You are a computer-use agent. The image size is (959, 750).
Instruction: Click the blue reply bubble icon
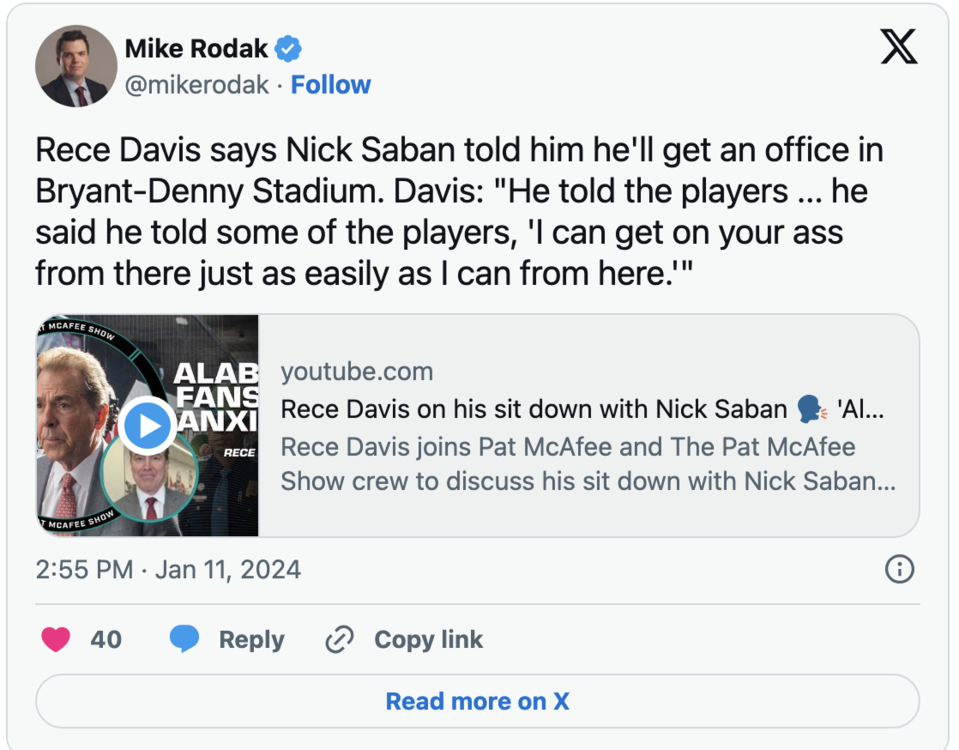point(184,639)
